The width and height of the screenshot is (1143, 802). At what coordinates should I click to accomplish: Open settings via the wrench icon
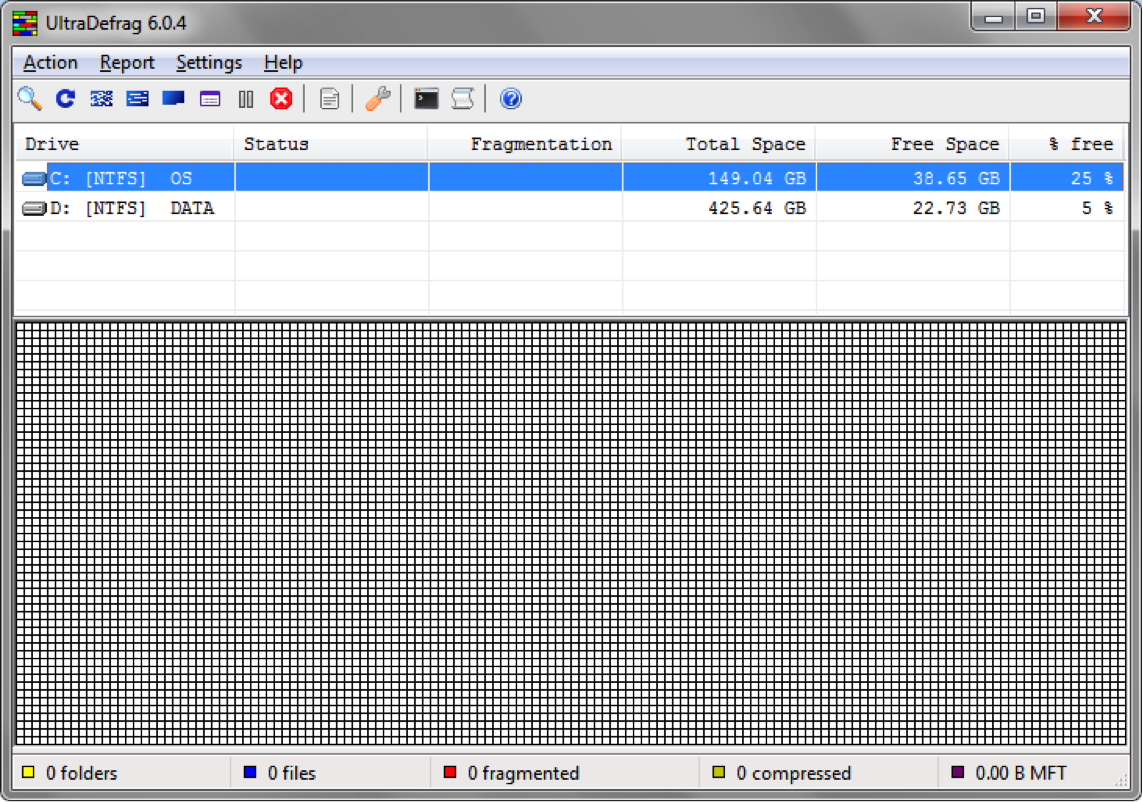pyautogui.click(x=378, y=98)
